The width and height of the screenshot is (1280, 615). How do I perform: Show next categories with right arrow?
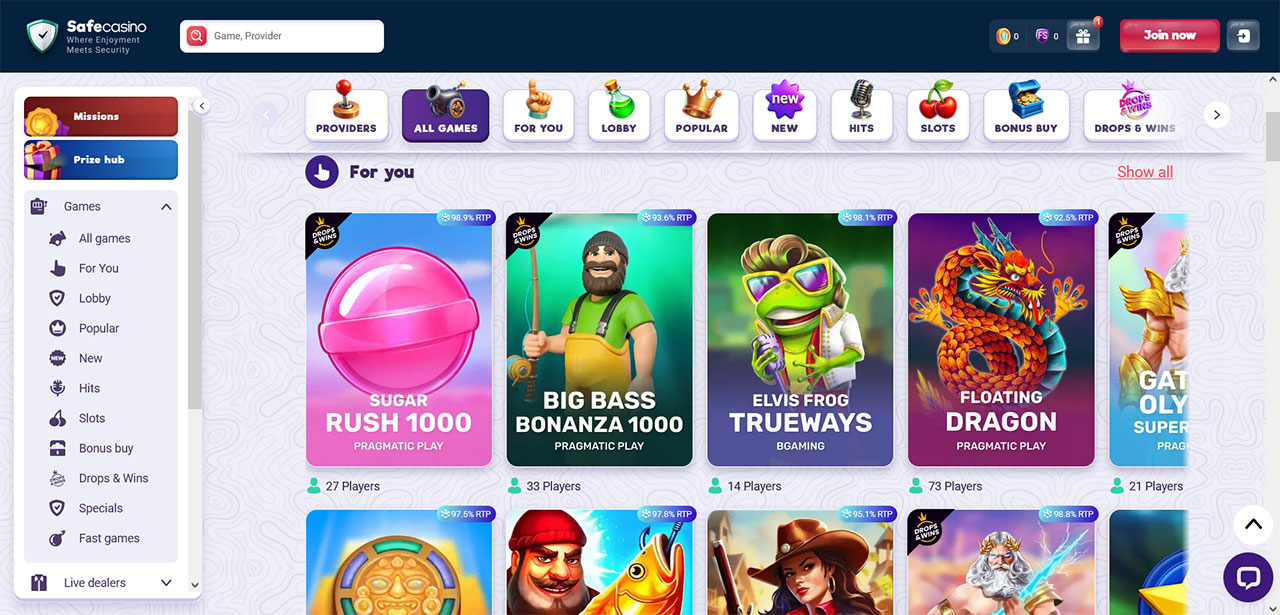[x=1217, y=115]
